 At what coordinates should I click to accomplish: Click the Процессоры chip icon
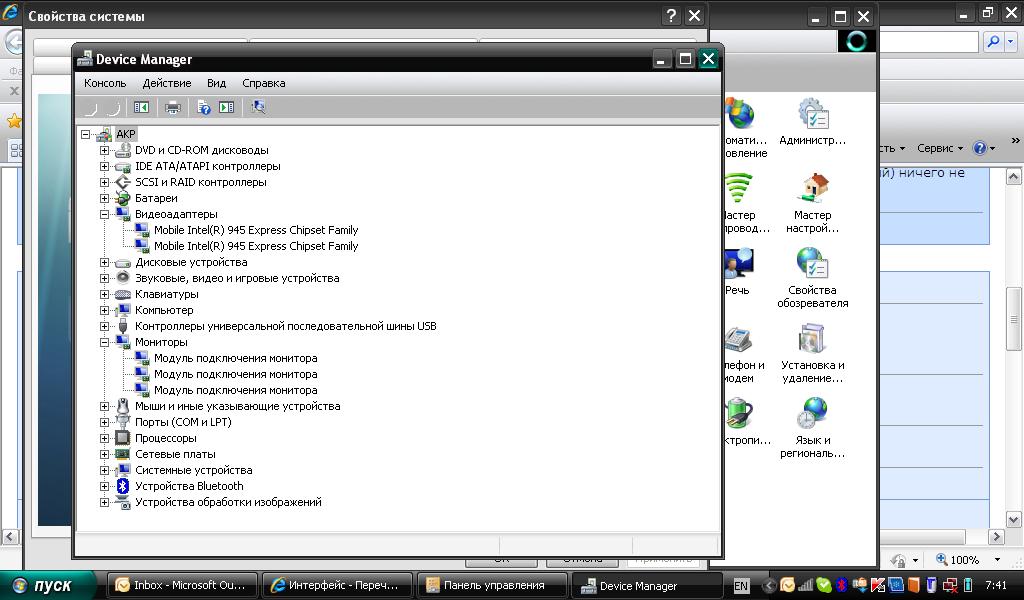click(x=123, y=438)
